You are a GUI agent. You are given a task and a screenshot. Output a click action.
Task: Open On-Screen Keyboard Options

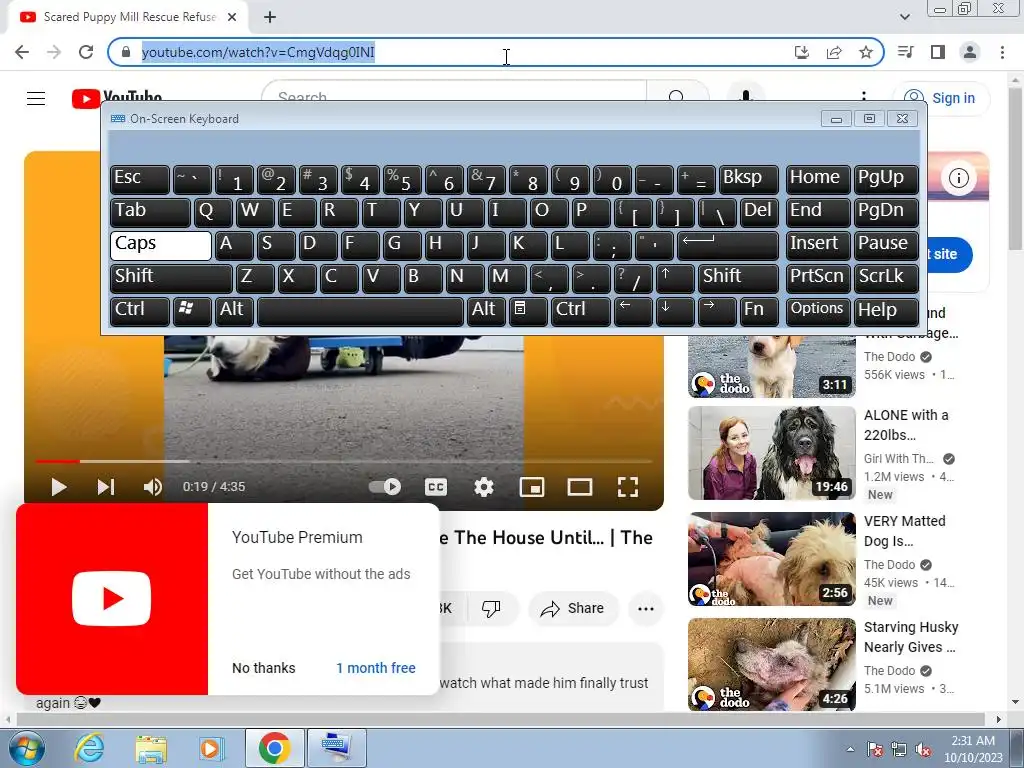[818, 312]
